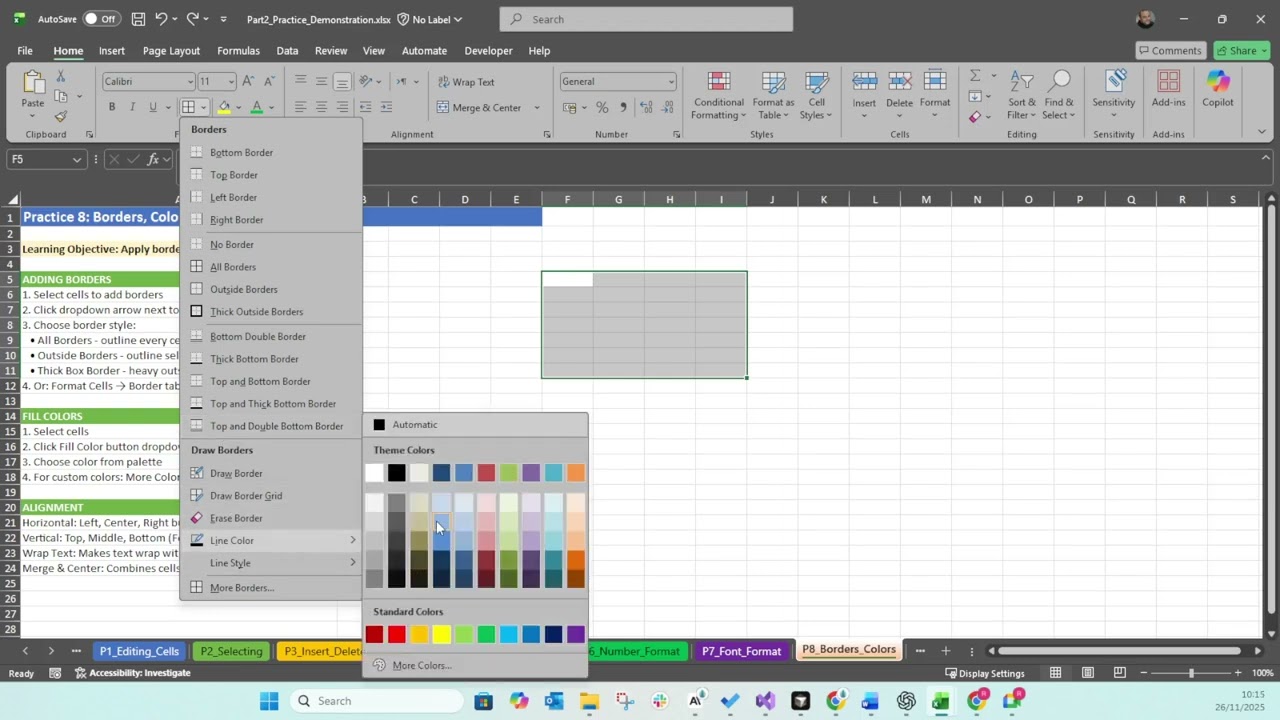The height and width of the screenshot is (720, 1280).
Task: Click the Clear eraser icon in Editing
Action: point(975,117)
